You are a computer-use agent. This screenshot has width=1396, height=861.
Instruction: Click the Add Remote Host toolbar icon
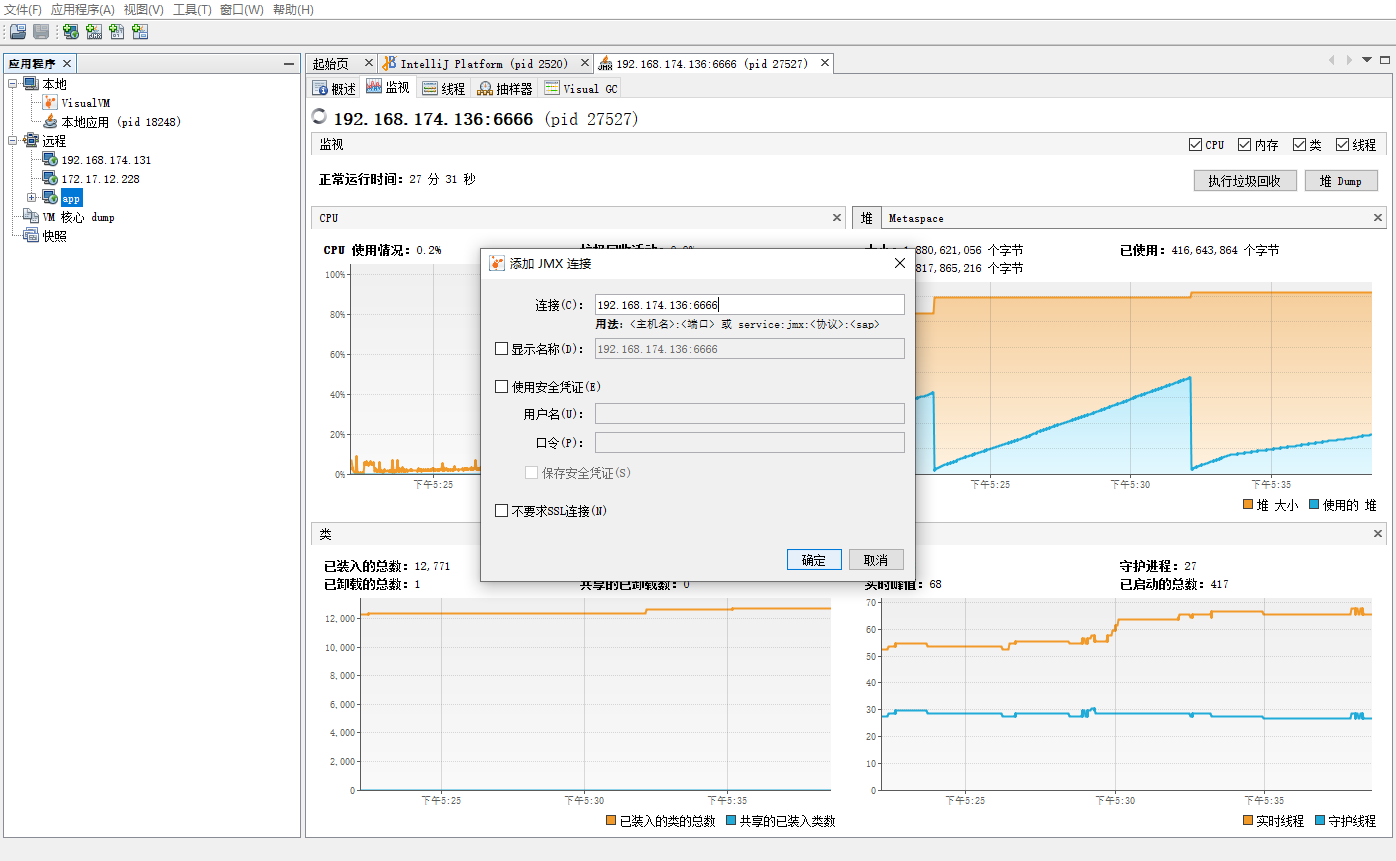pyautogui.click(x=71, y=32)
